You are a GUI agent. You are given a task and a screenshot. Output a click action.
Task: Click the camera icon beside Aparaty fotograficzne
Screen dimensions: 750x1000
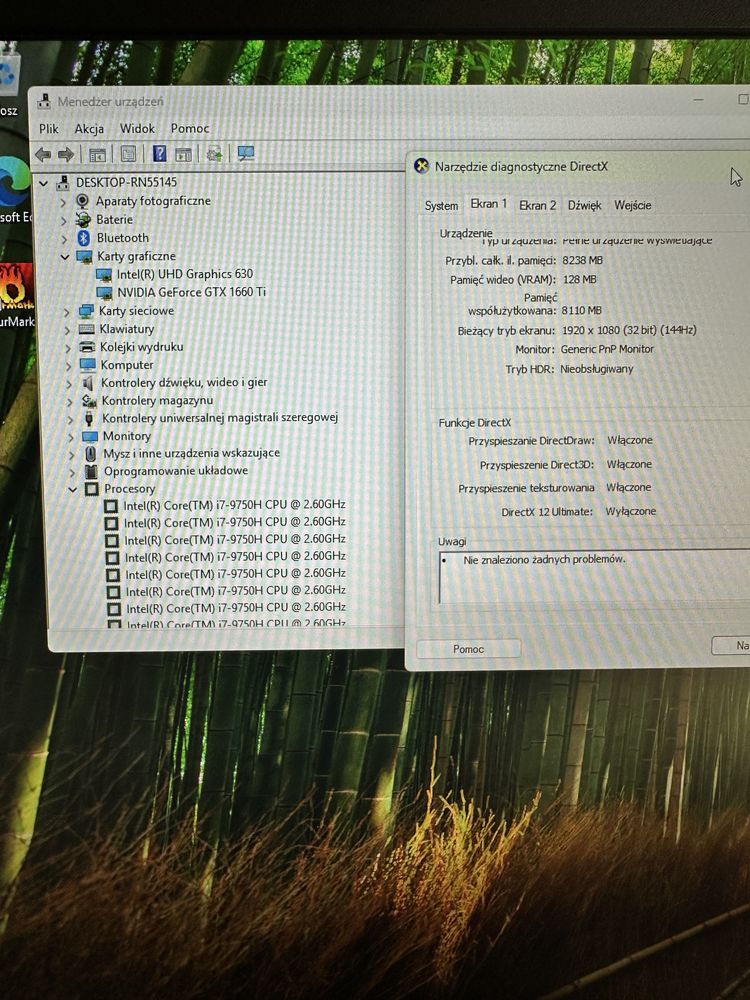[82, 201]
